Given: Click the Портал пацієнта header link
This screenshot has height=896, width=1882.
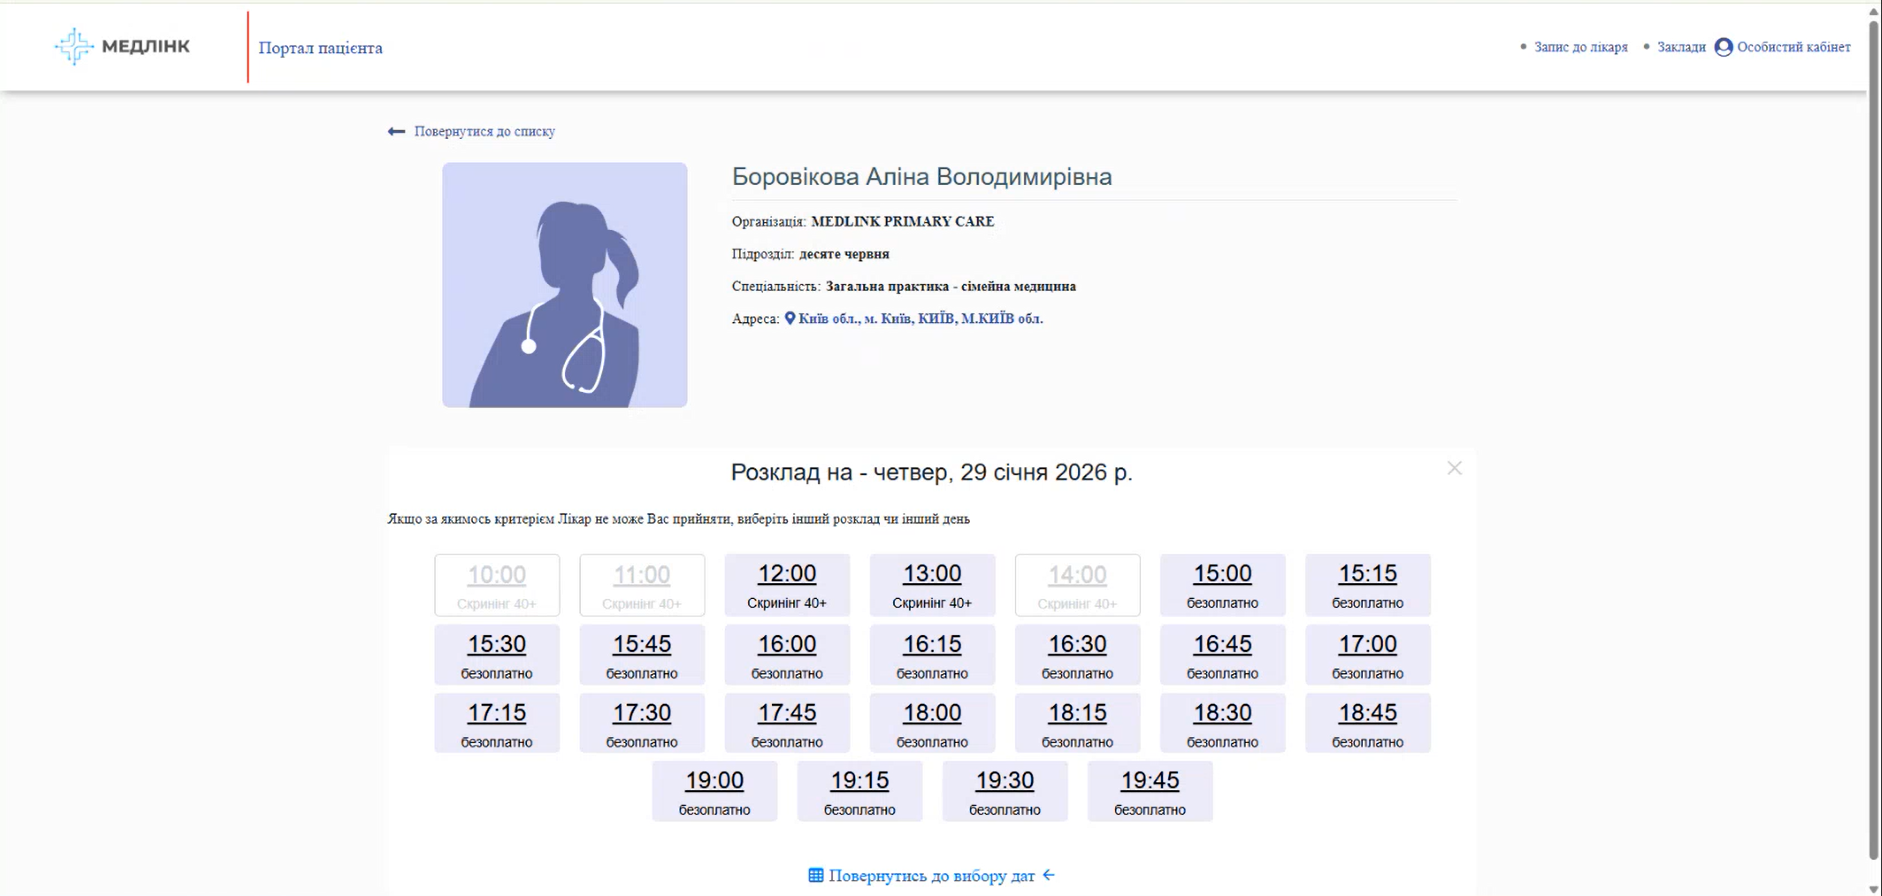Looking at the screenshot, I should pos(320,48).
